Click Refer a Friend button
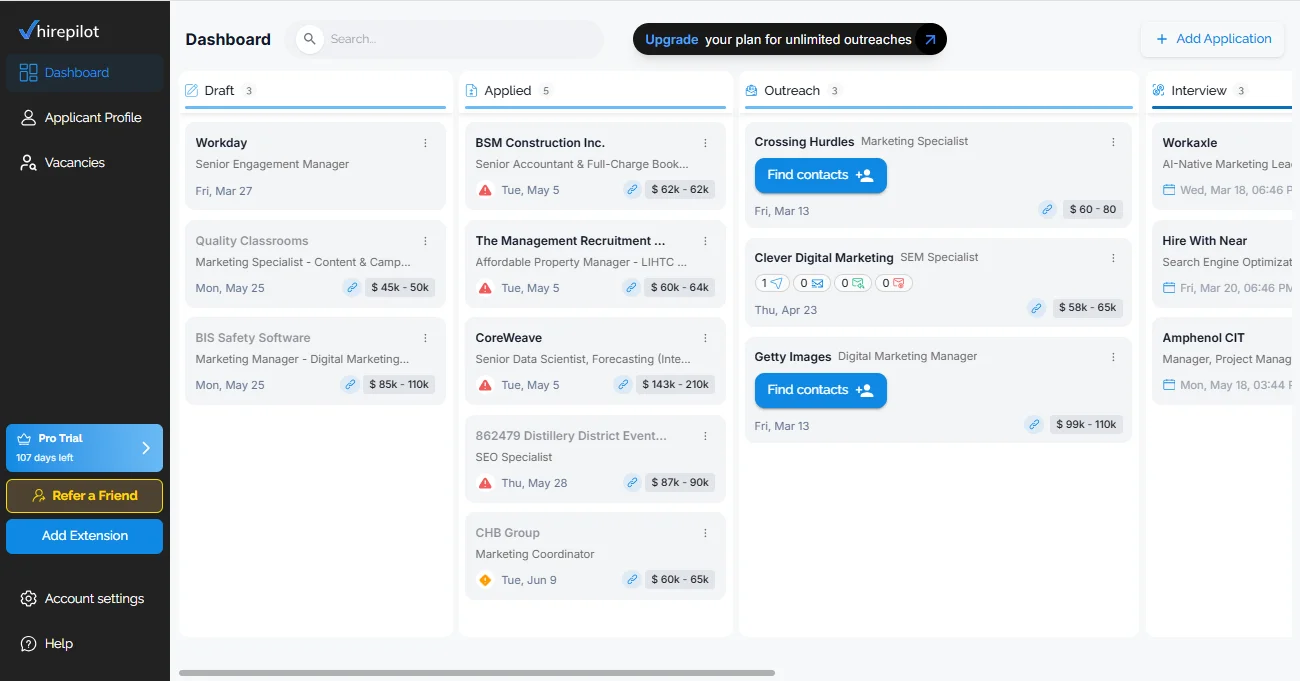1300x681 pixels. (x=84, y=496)
